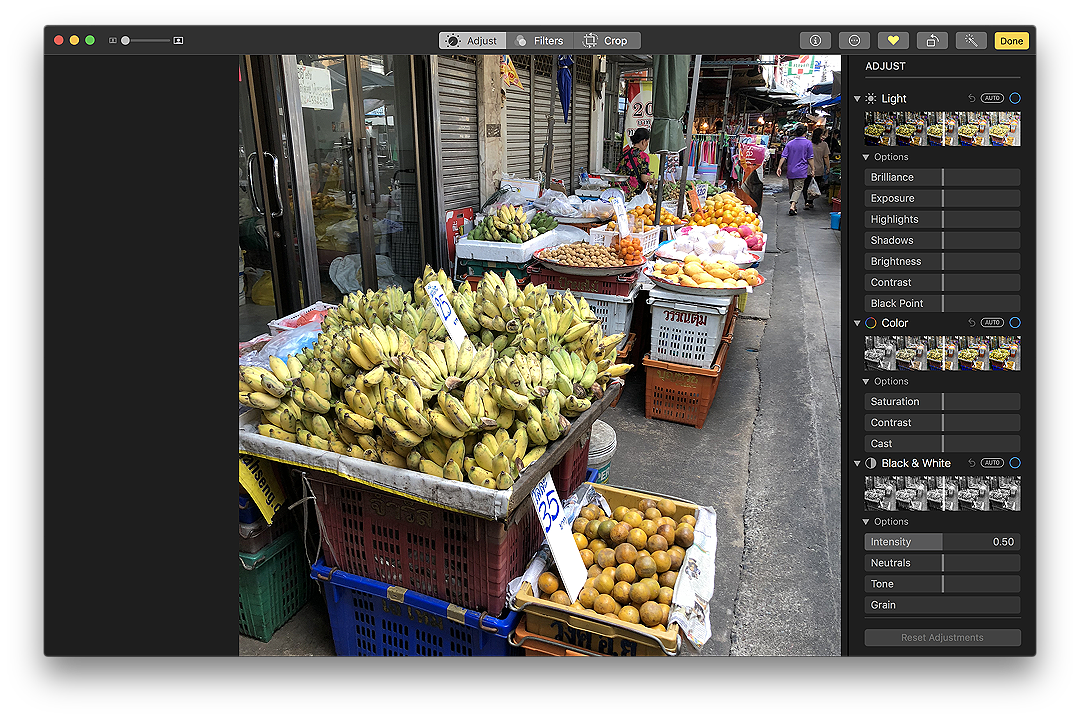Image resolution: width=1080 pixels, height=719 pixels.
Task: Click the yellow Done button
Action: [x=1011, y=41]
